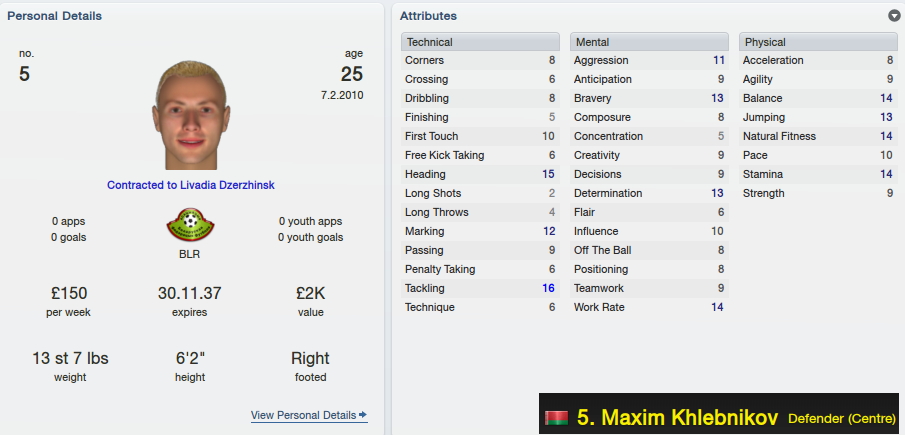Select the Technical attributes column header
The width and height of the screenshot is (905, 435).
coord(480,42)
